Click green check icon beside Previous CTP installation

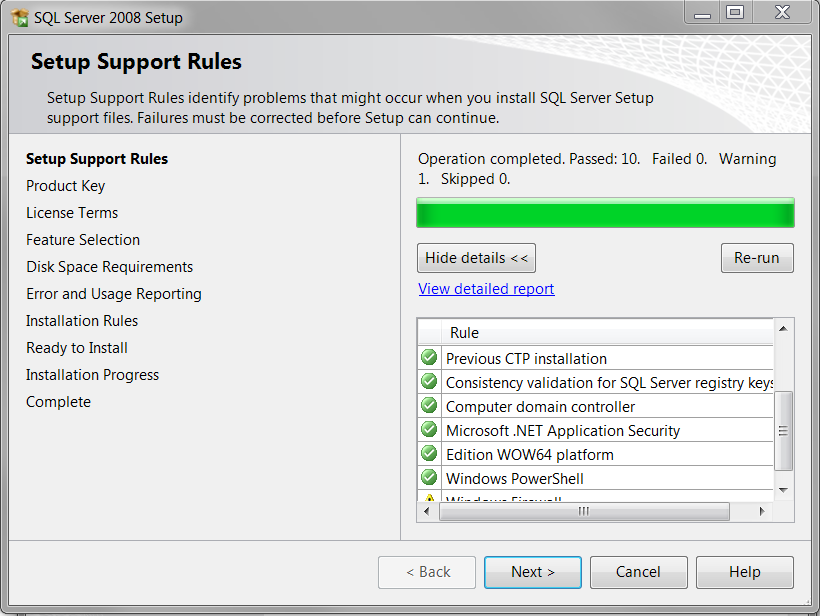(429, 358)
